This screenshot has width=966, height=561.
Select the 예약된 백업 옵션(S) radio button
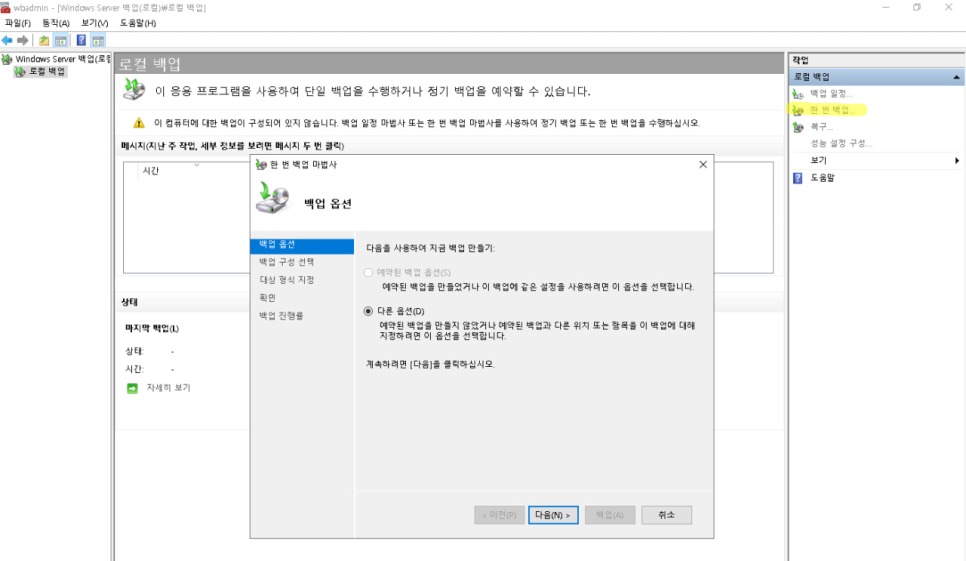369,272
